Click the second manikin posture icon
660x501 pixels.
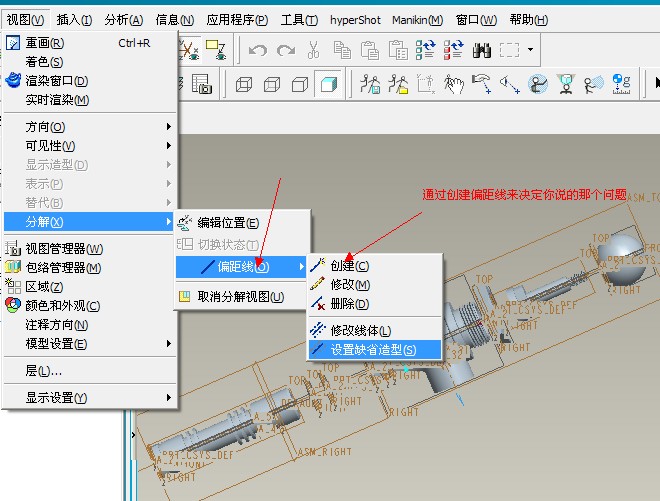click(x=398, y=83)
